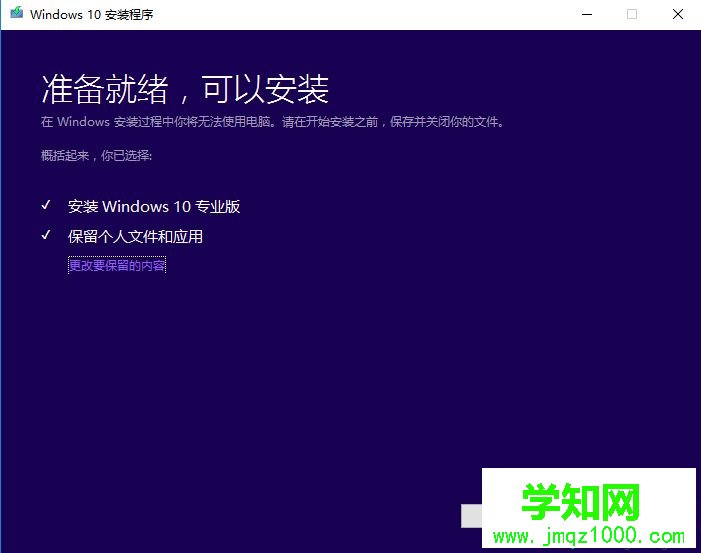701x553 pixels.
Task: Open the 更改要保留的内容 link
Action: [117, 265]
